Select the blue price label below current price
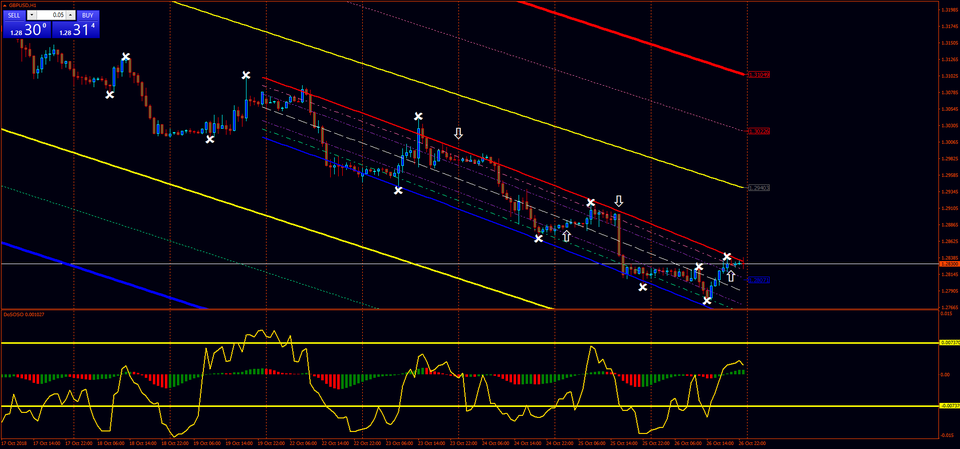The image size is (960, 449). pos(761,280)
